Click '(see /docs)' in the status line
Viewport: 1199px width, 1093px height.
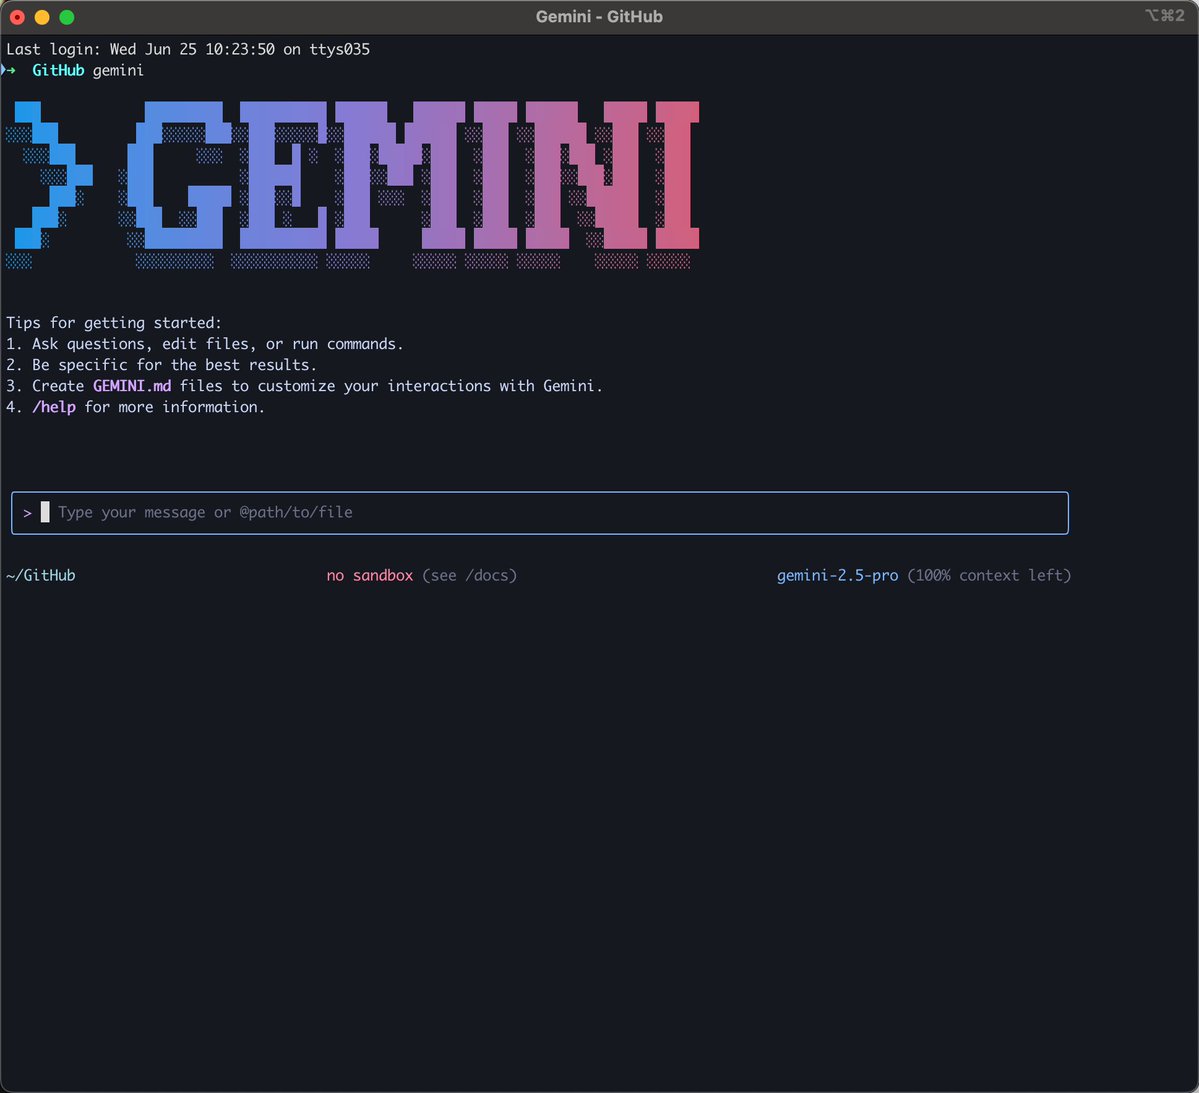pyautogui.click(x=470, y=575)
